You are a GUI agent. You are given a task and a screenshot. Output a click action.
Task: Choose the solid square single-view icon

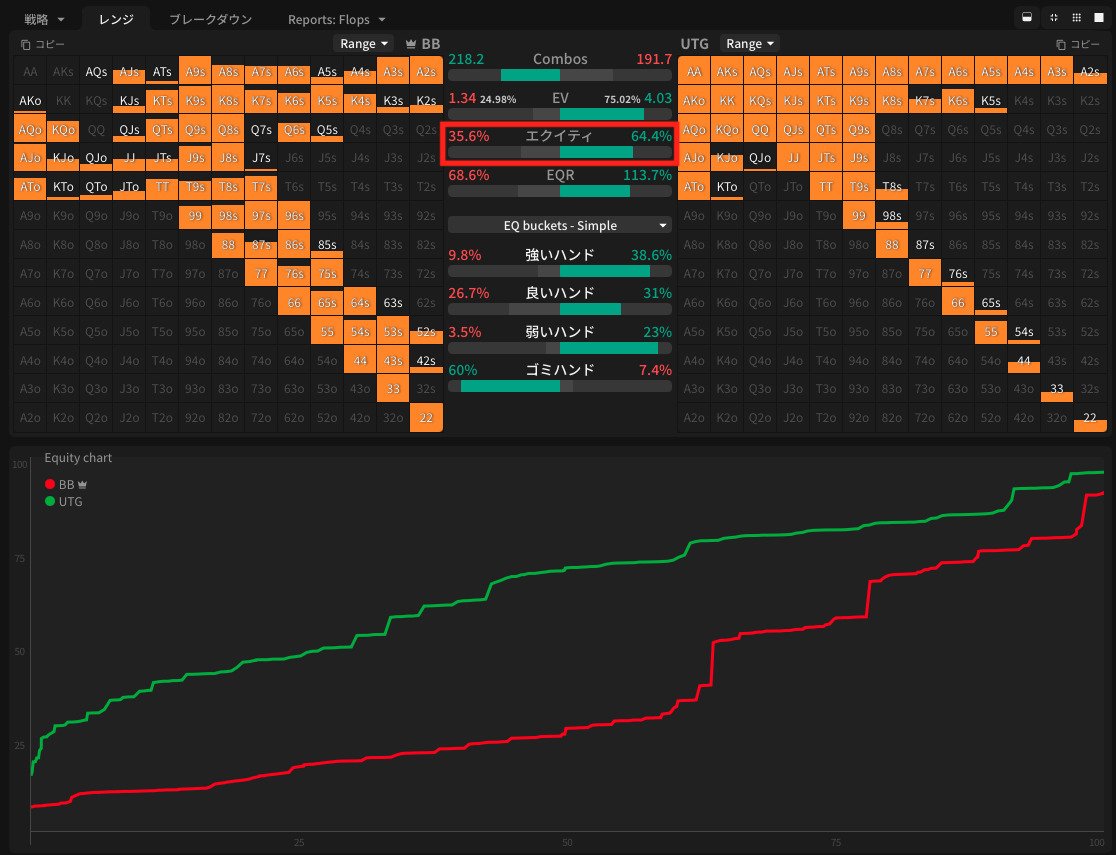1099,18
